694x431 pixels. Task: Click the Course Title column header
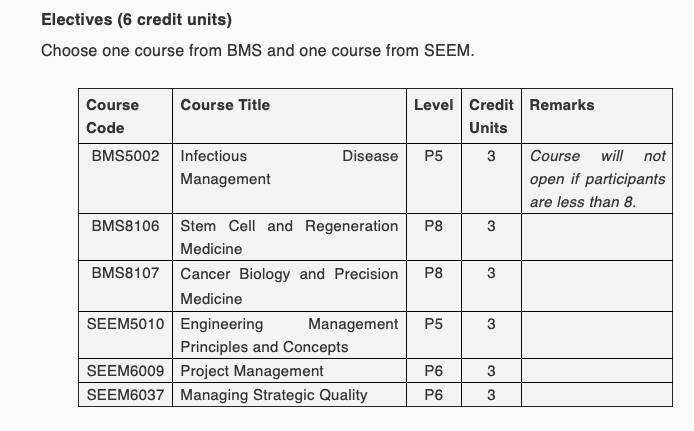click(x=225, y=105)
